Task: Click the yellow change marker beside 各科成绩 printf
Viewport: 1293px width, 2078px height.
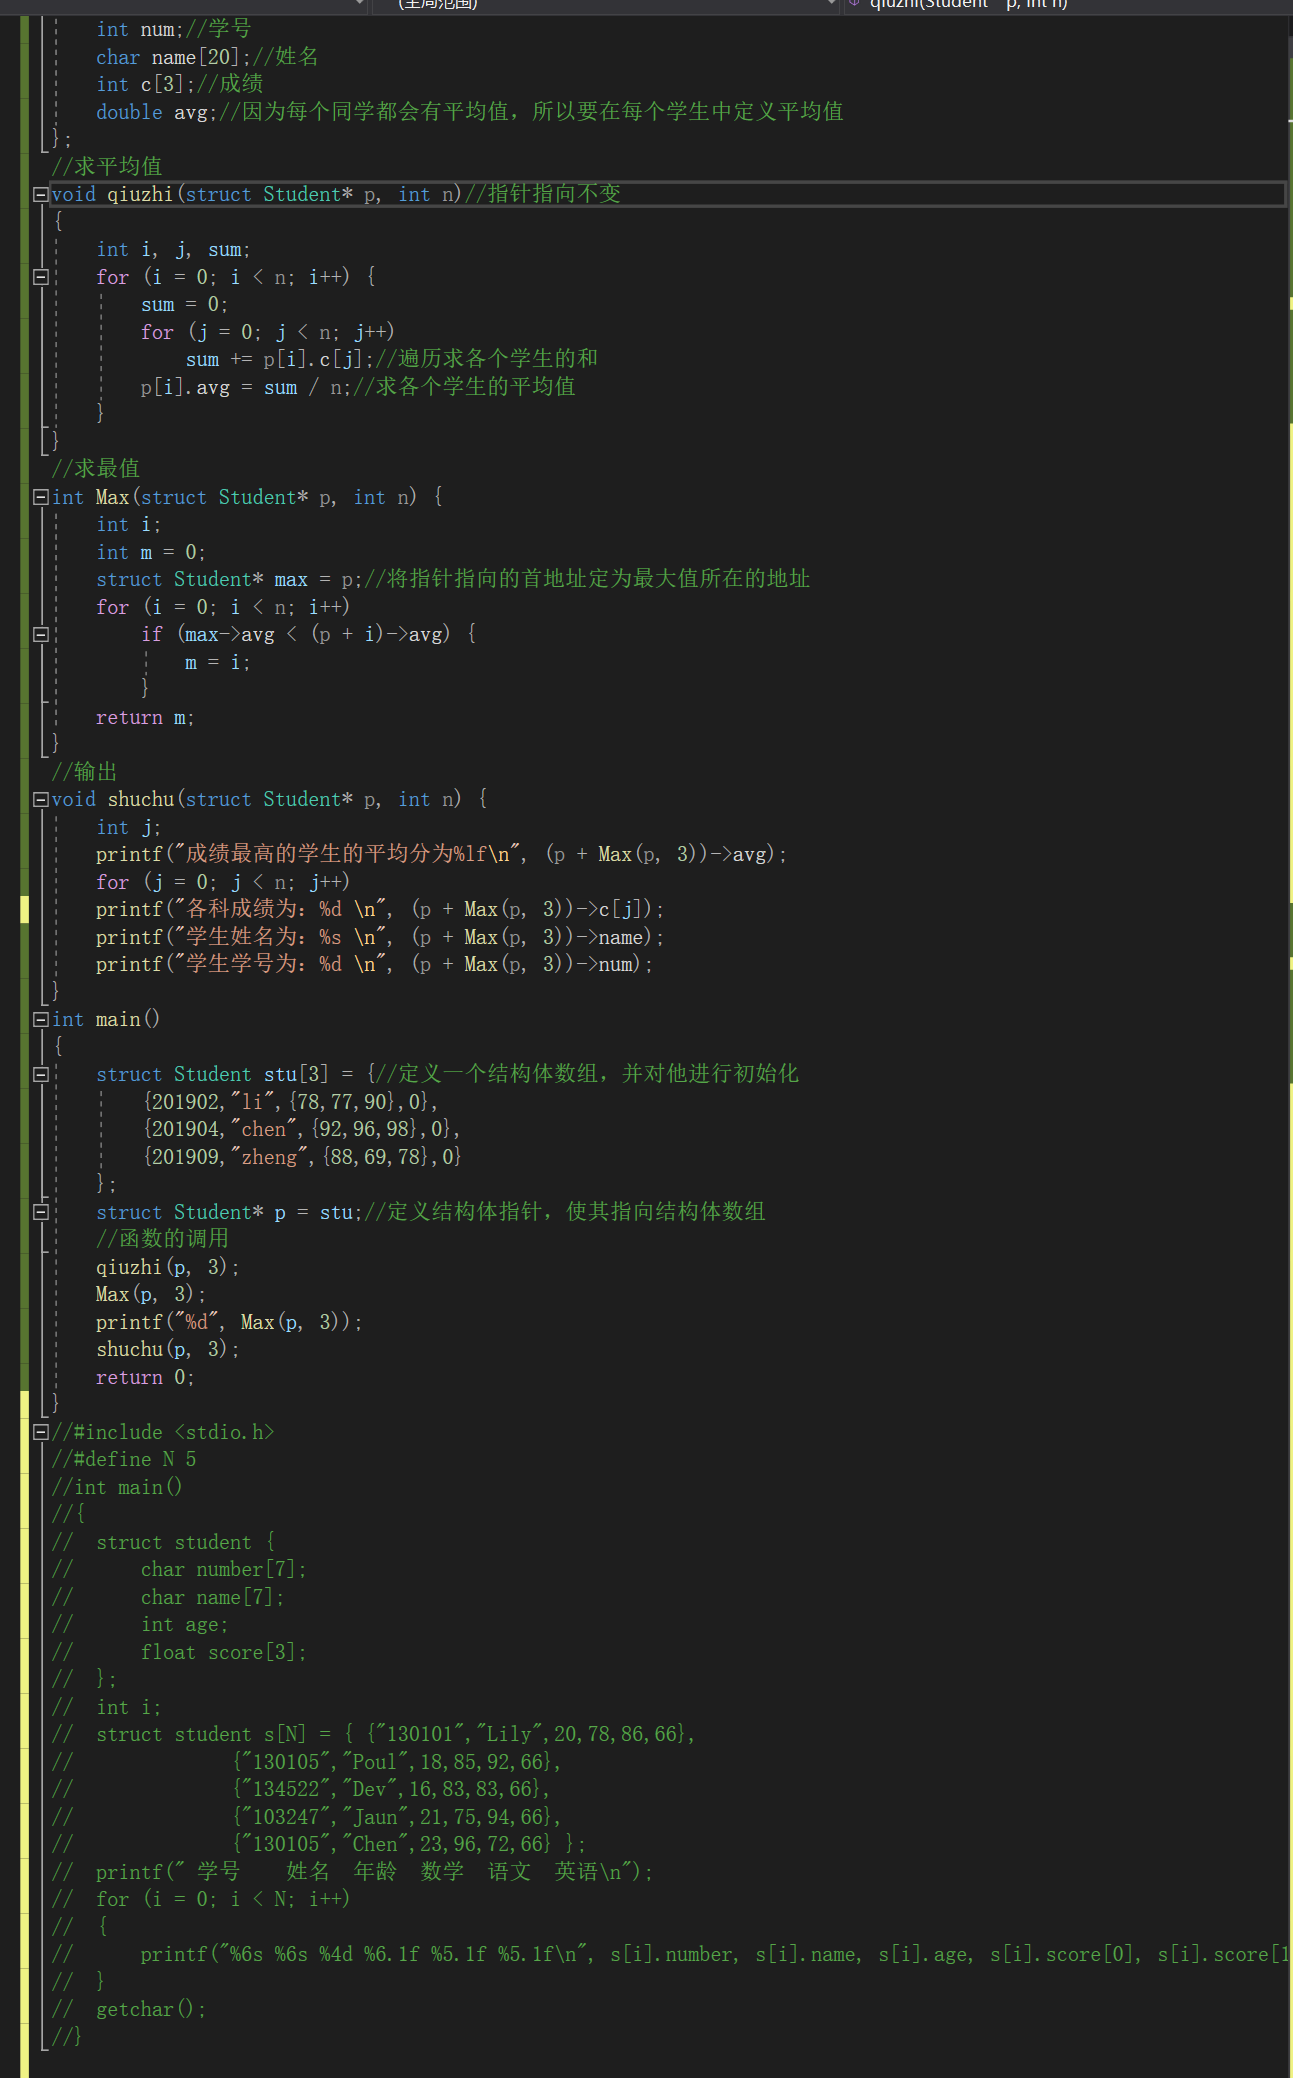Action: point(24,909)
